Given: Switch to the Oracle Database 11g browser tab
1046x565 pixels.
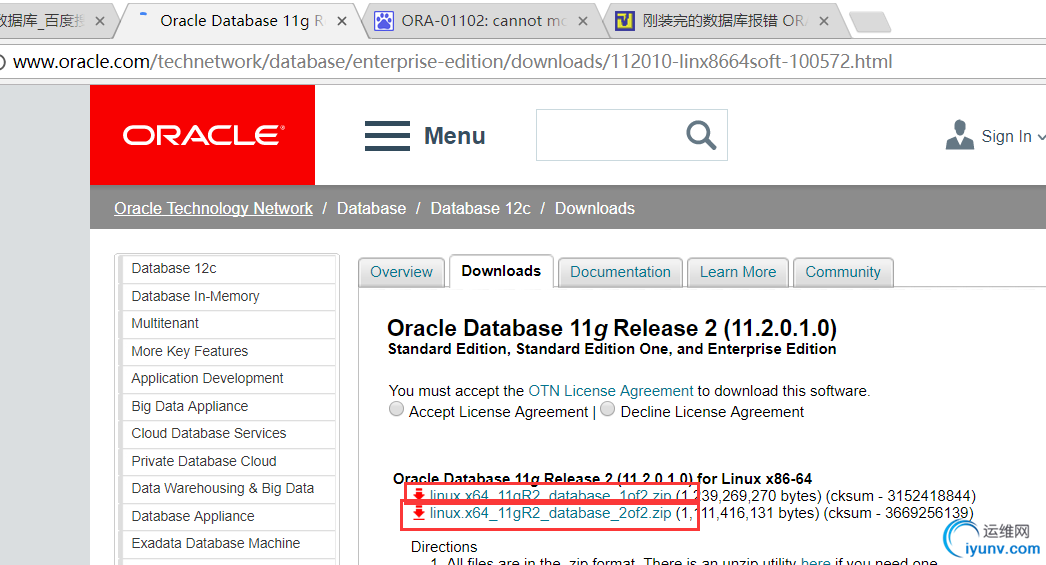Looking at the screenshot, I should (241, 21).
